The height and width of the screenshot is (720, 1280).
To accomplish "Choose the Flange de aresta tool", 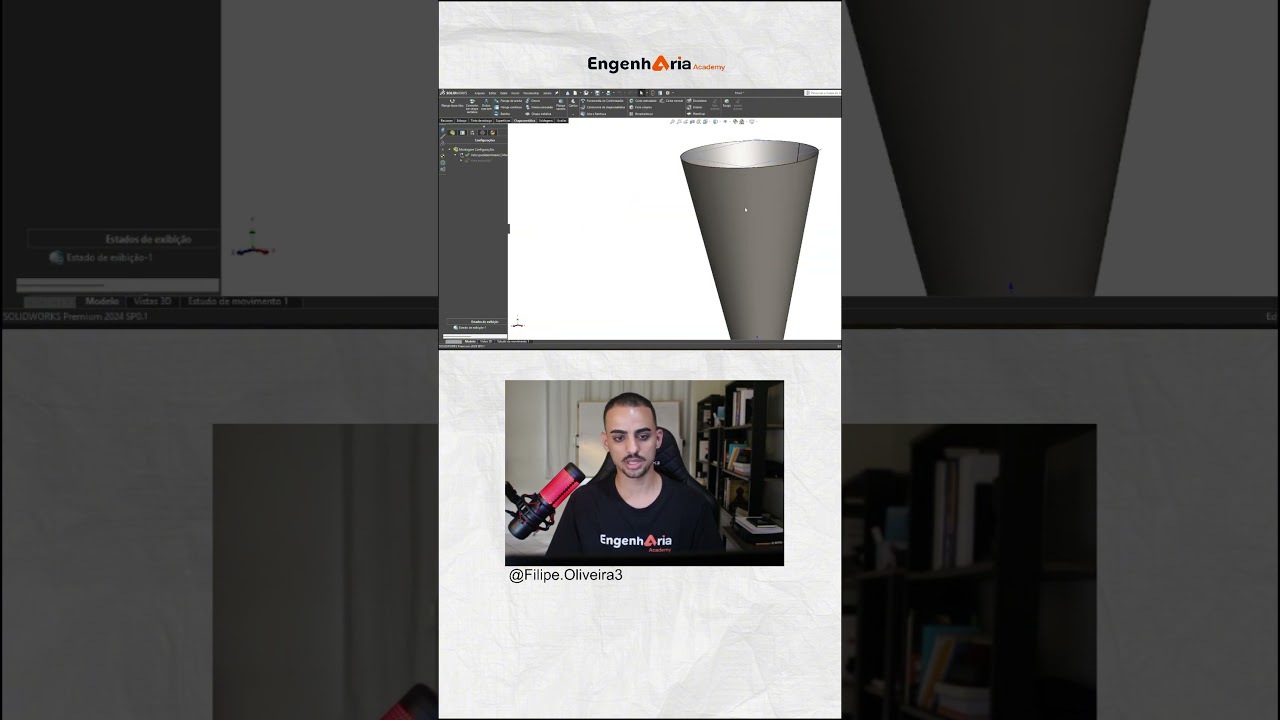I will (x=508, y=100).
